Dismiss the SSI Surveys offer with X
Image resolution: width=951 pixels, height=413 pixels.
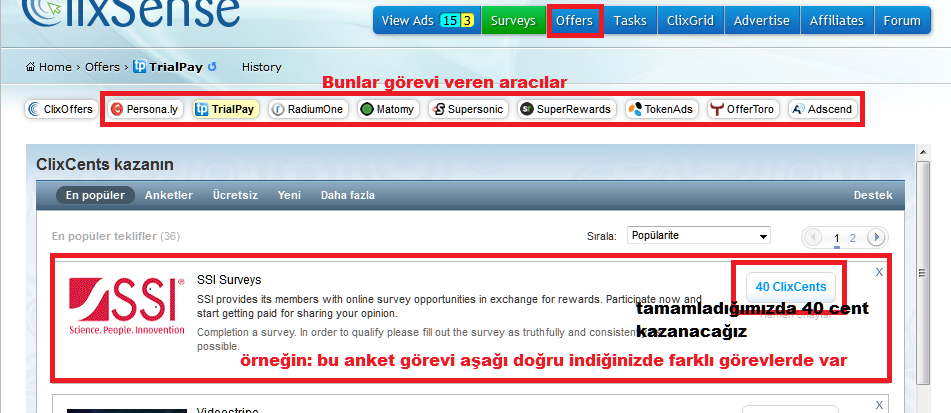point(879,272)
